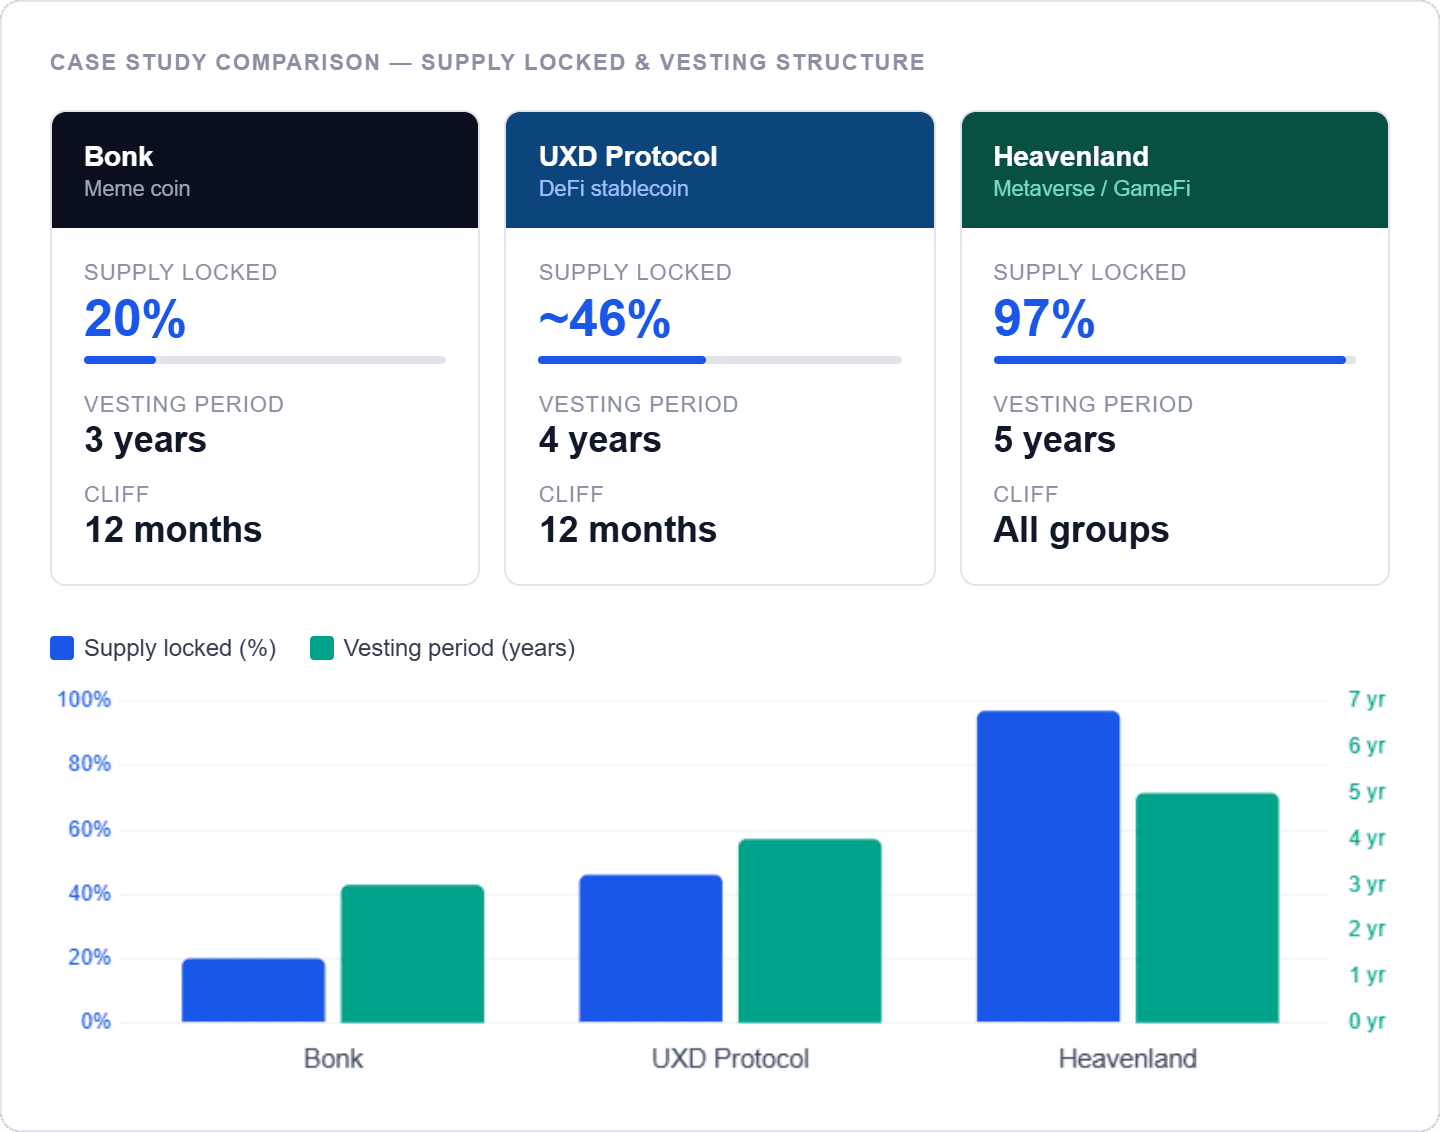Click the 'Meme coin' subtitle
The width and height of the screenshot is (1440, 1132).
[x=137, y=189]
